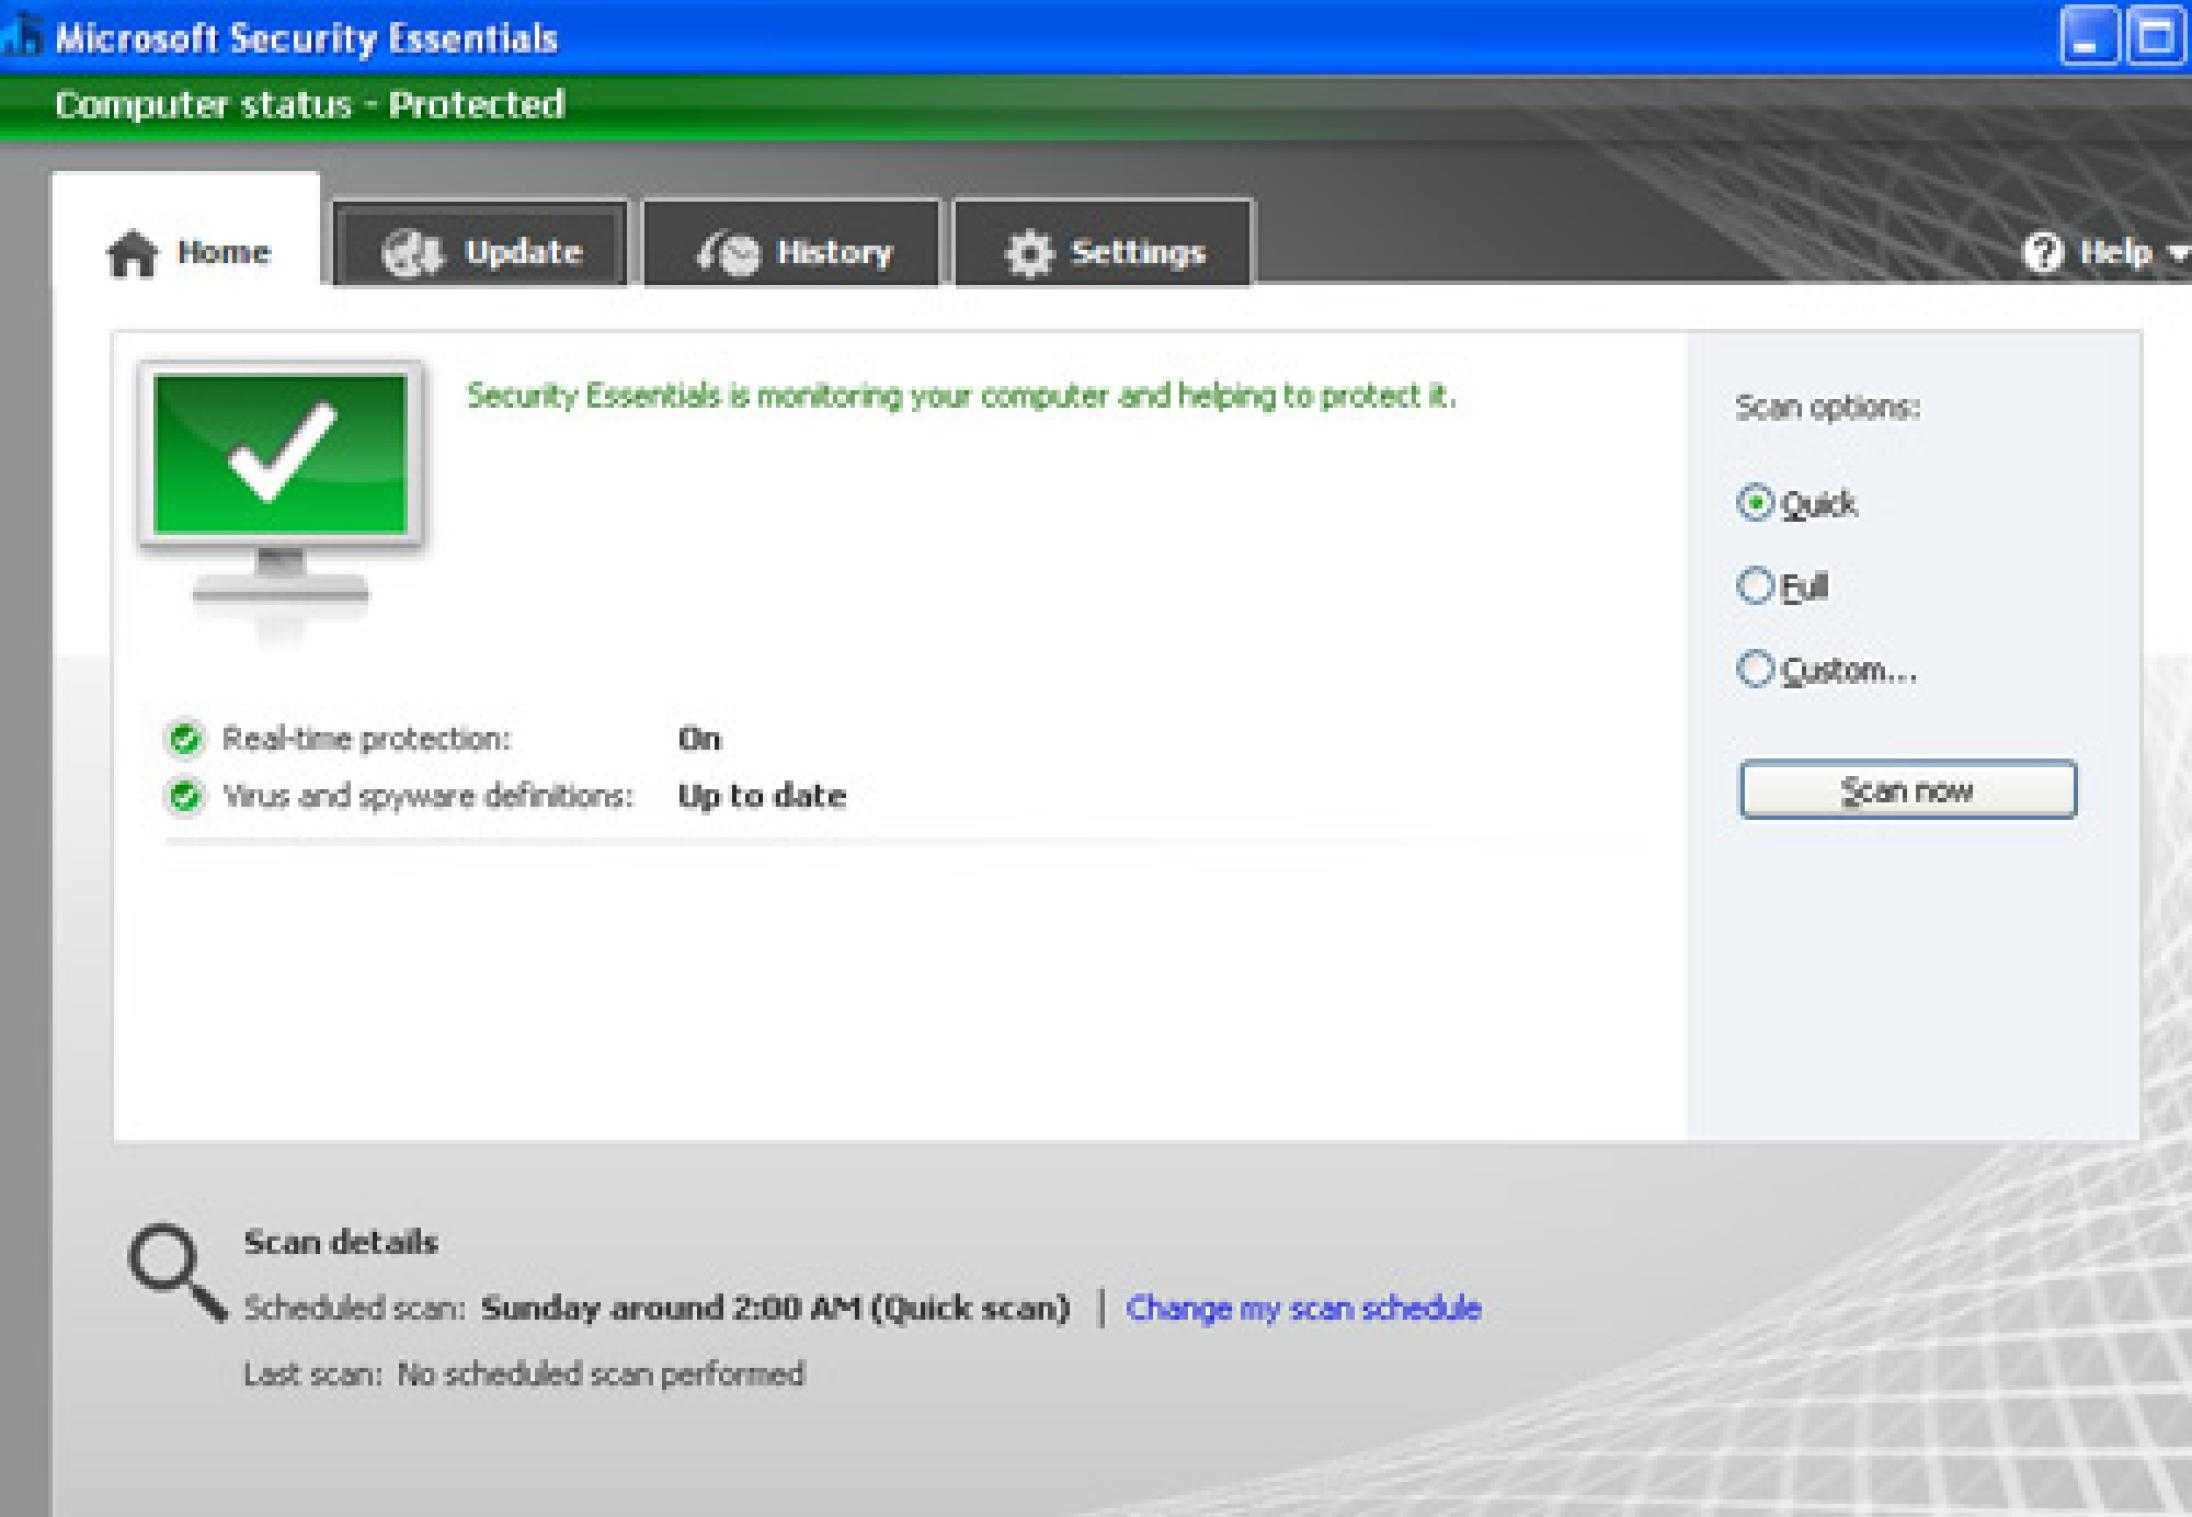Click the History clock icon
The image size is (2192, 1517).
(x=729, y=254)
